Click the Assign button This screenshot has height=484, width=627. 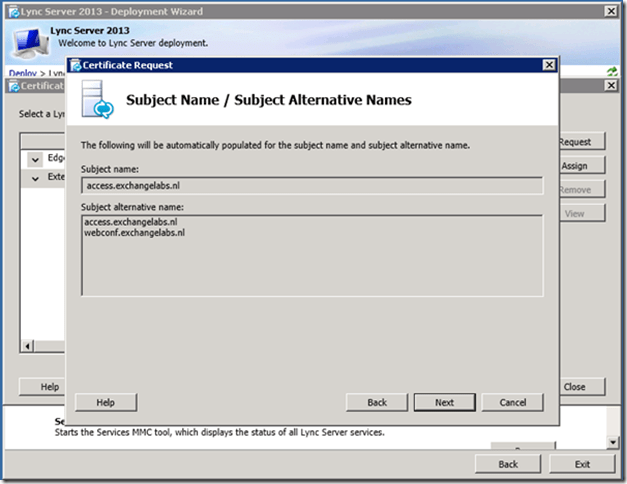tap(575, 166)
